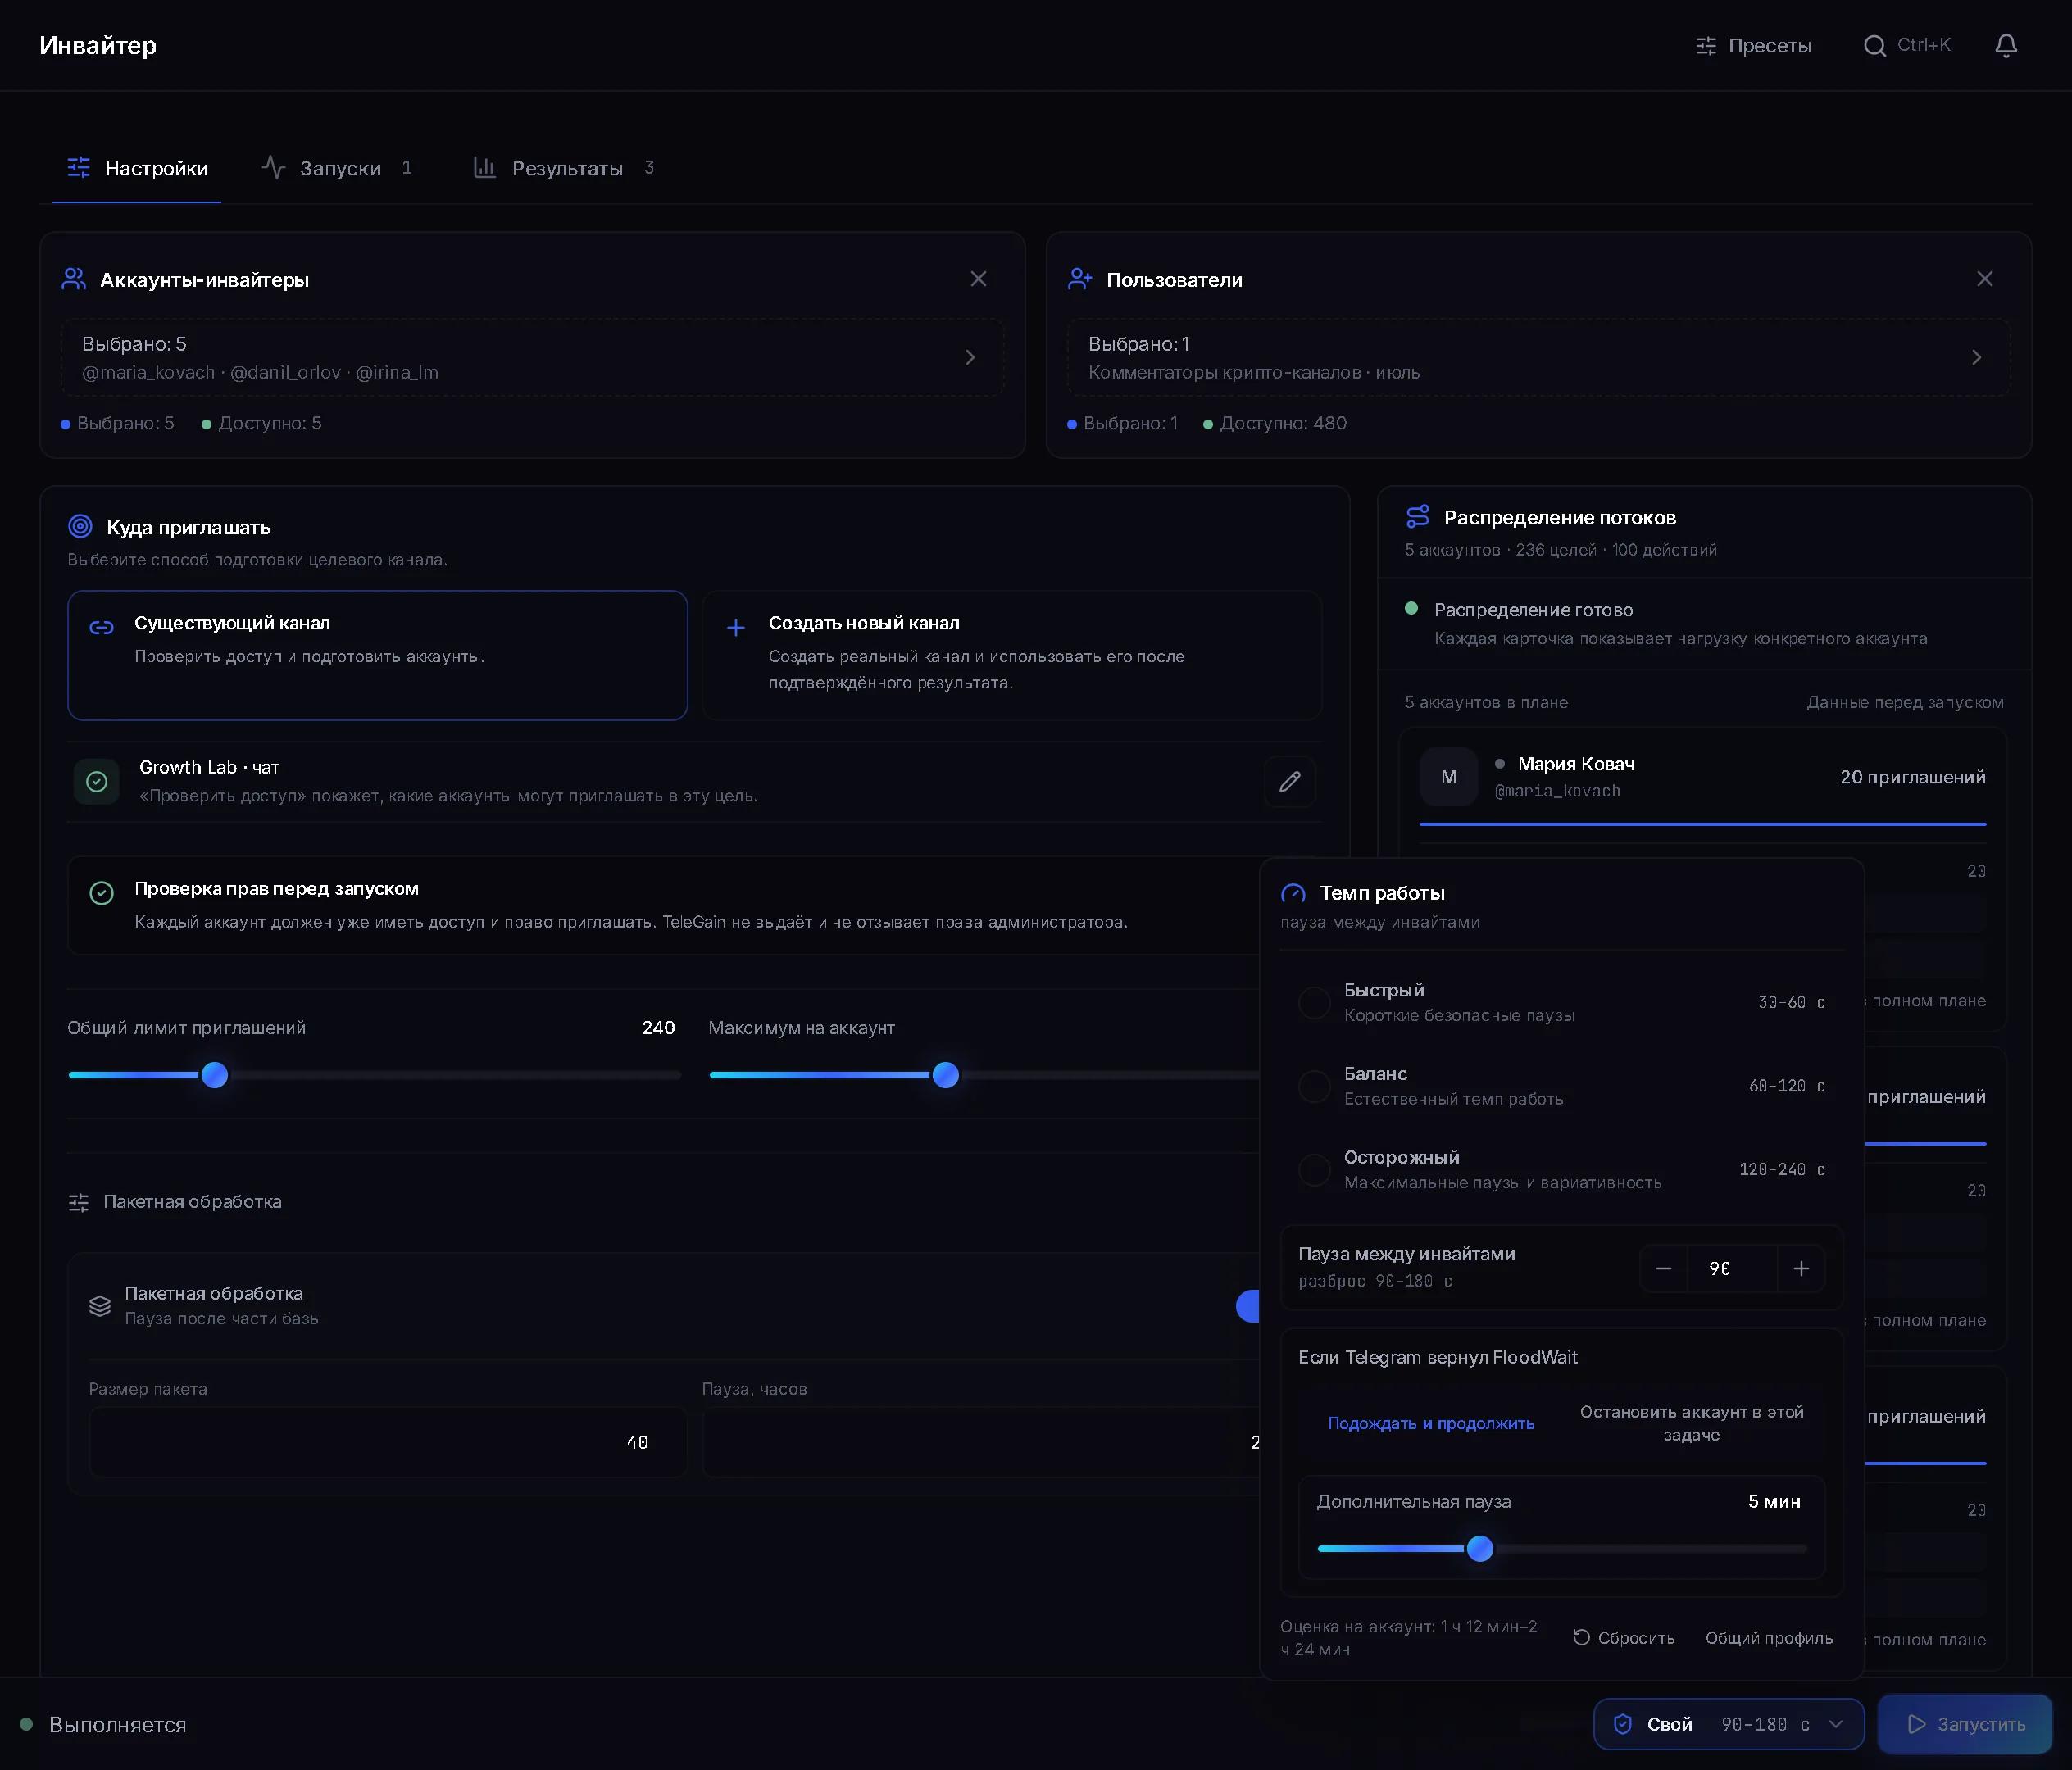Click the Проверка прав check icon
The width and height of the screenshot is (2072, 1770).
tap(102, 892)
